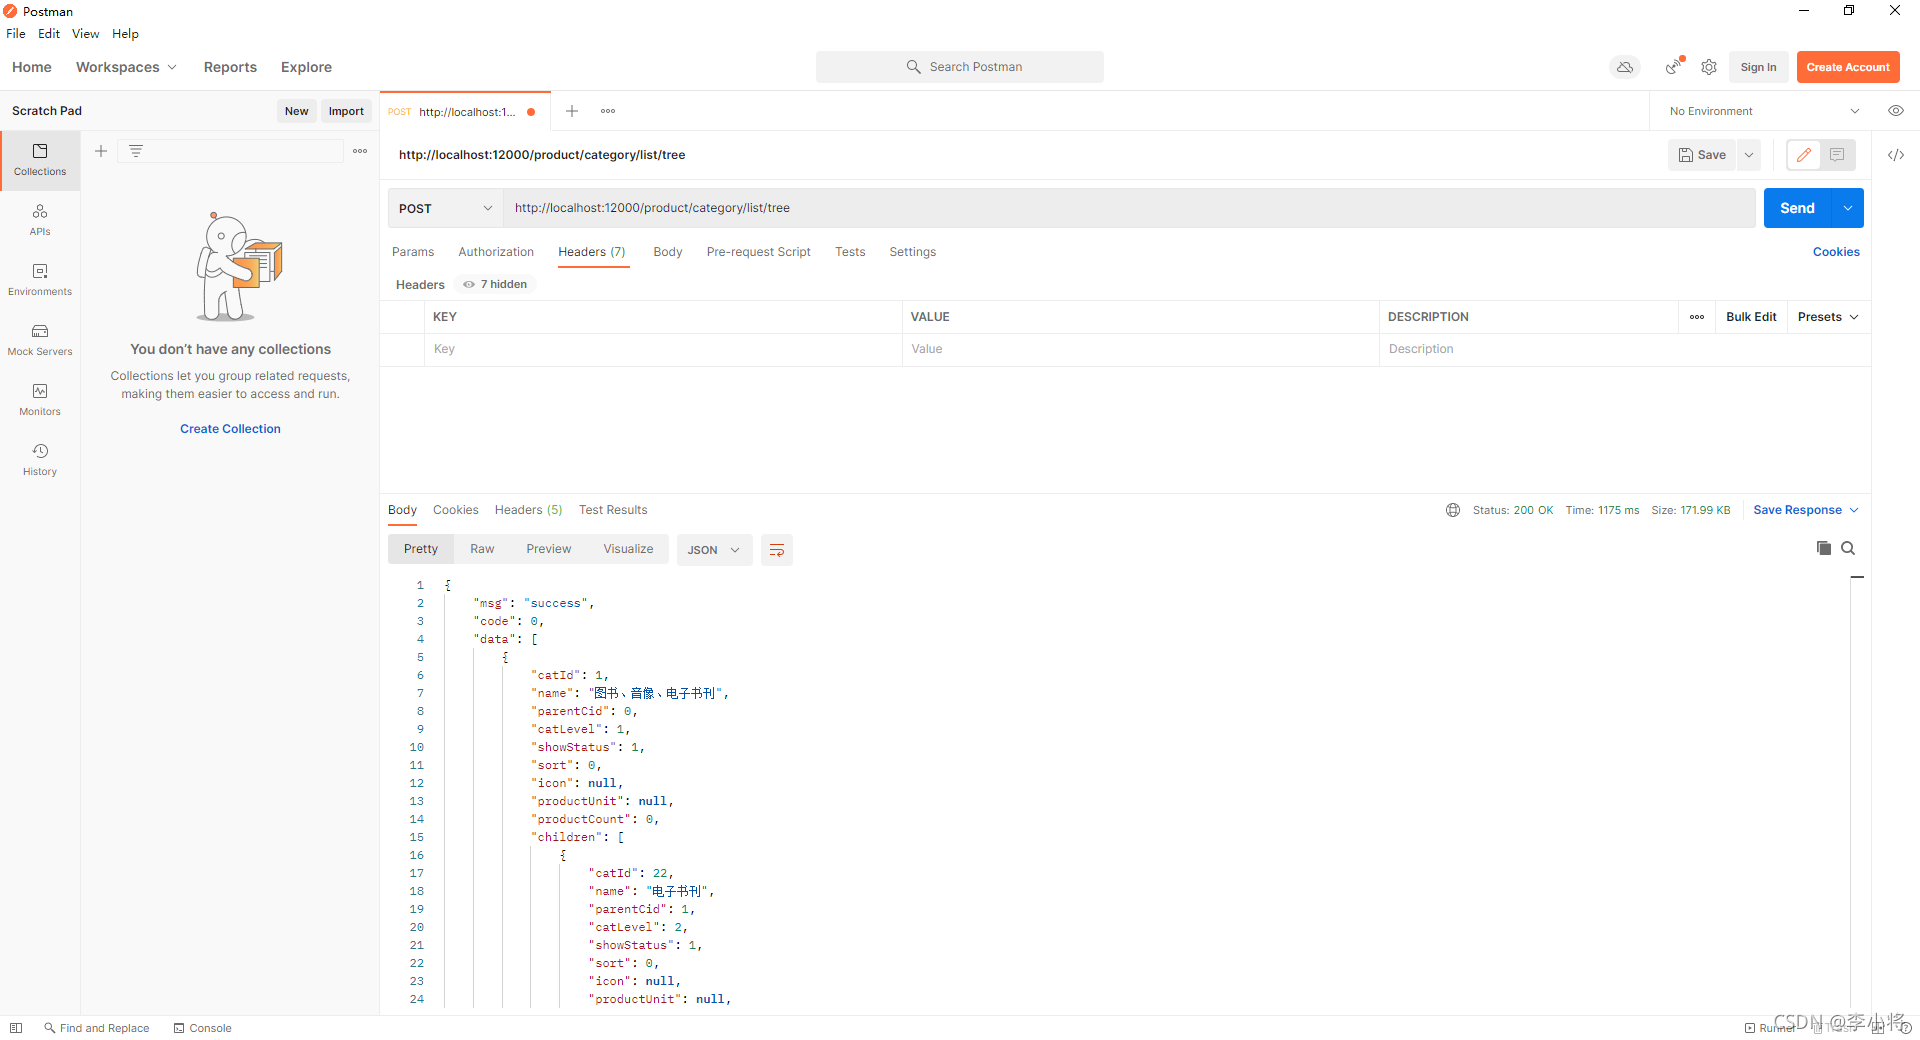Toggle sidebar icon in bottom status bar

click(16, 1028)
